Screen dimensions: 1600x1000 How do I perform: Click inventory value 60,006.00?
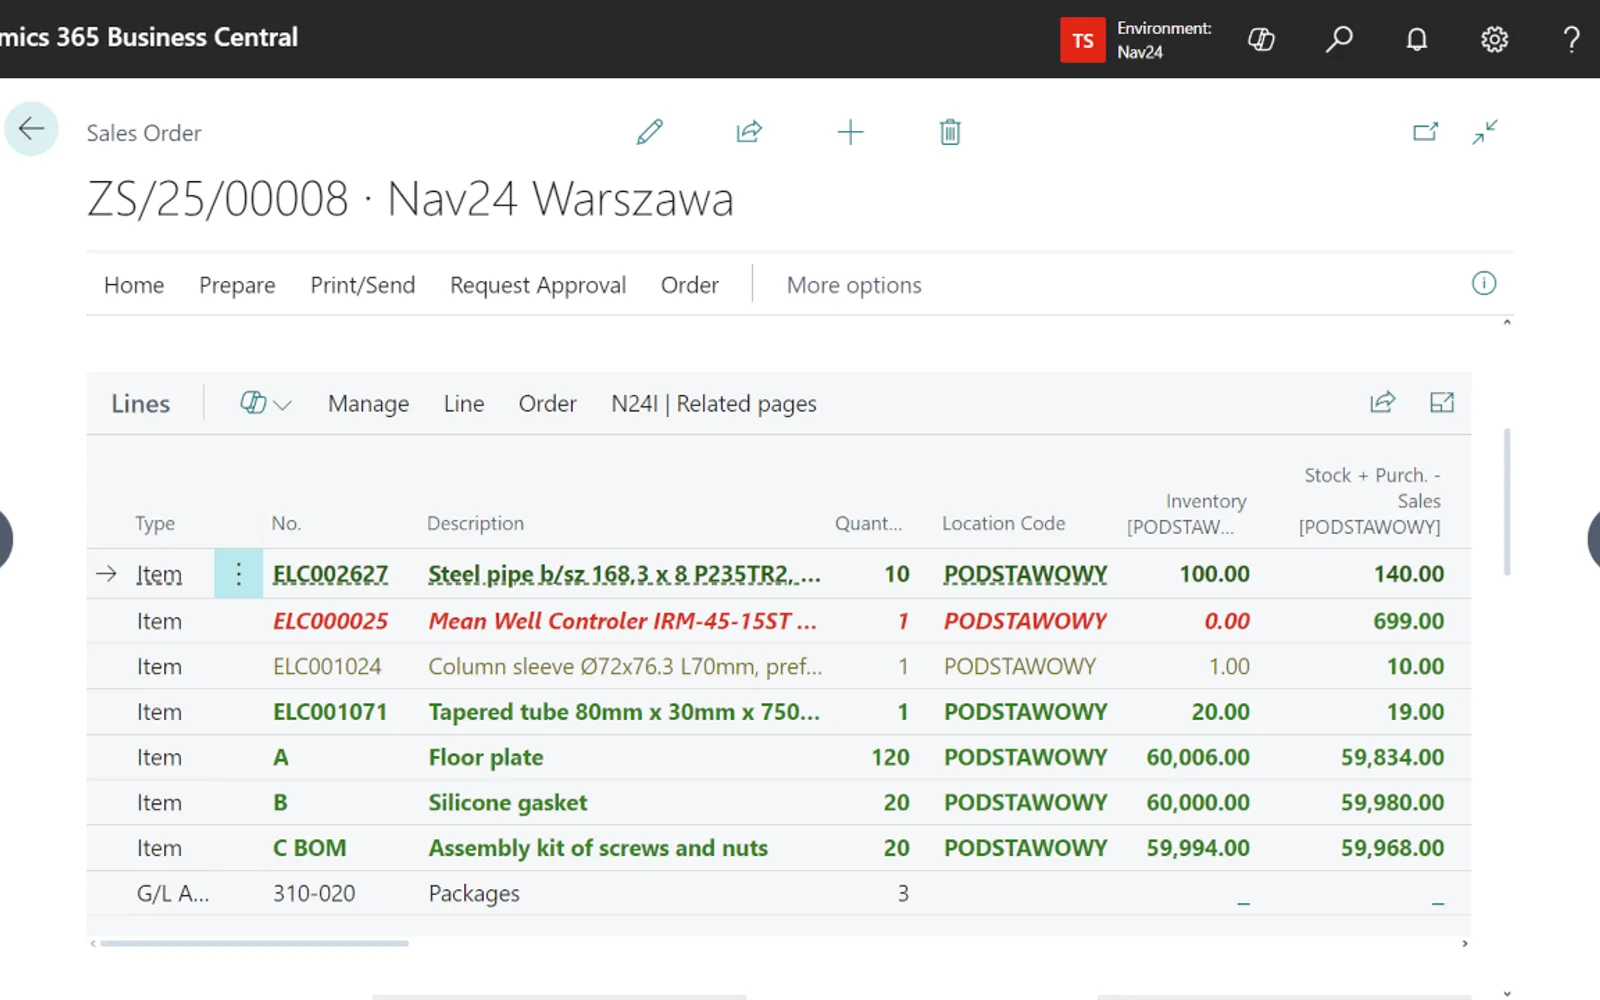point(1198,757)
